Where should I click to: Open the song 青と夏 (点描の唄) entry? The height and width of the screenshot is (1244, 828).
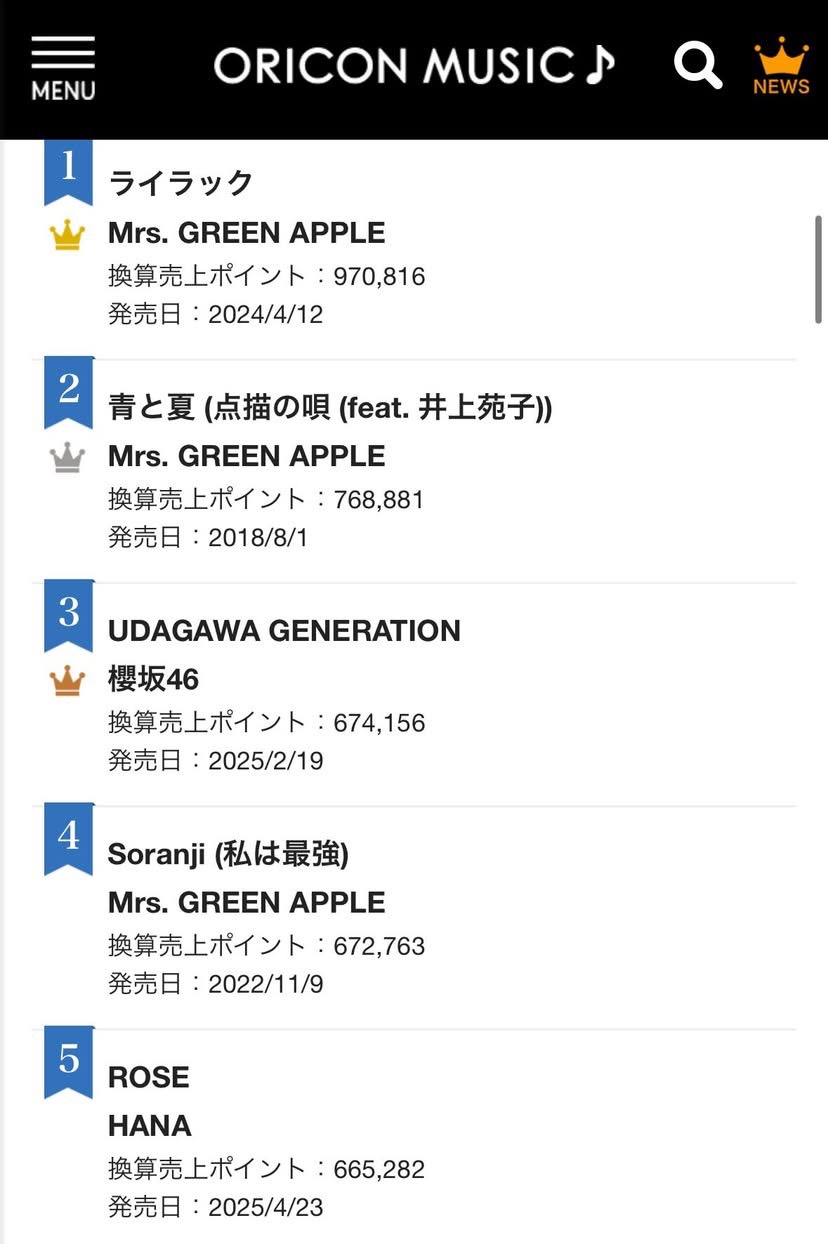330,407
